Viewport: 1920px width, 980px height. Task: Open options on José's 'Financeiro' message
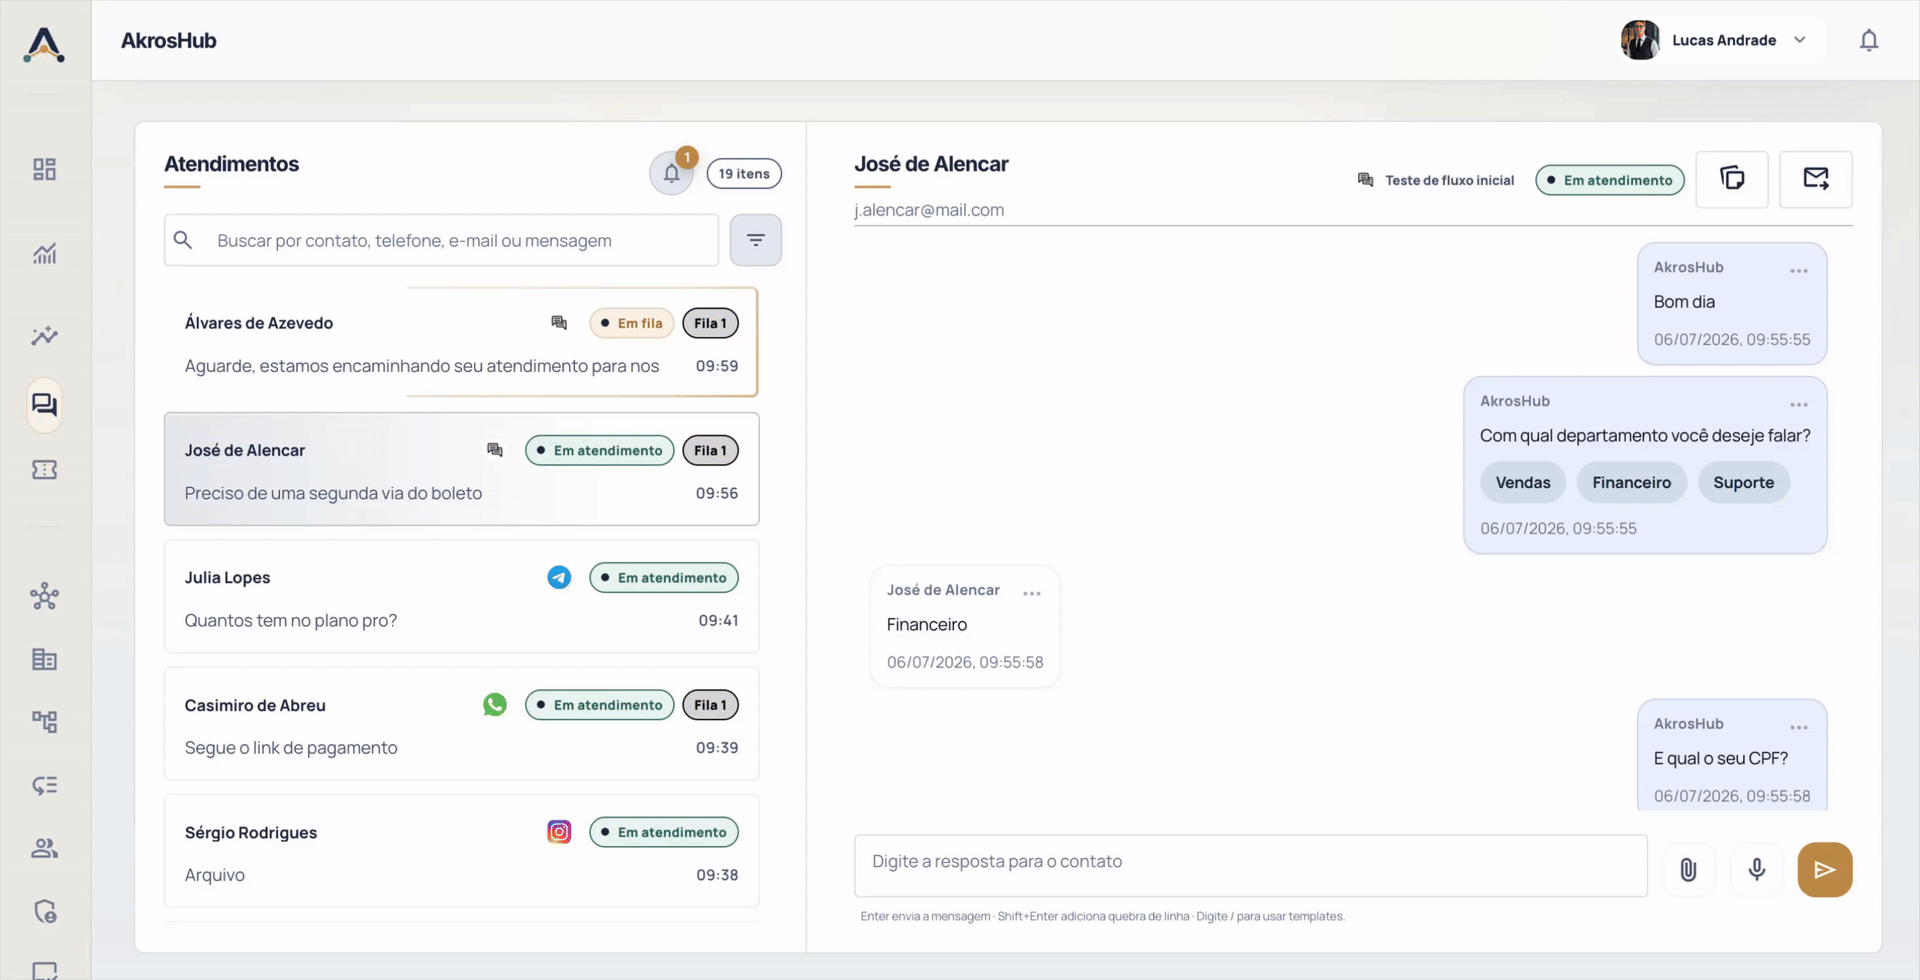coord(1032,594)
